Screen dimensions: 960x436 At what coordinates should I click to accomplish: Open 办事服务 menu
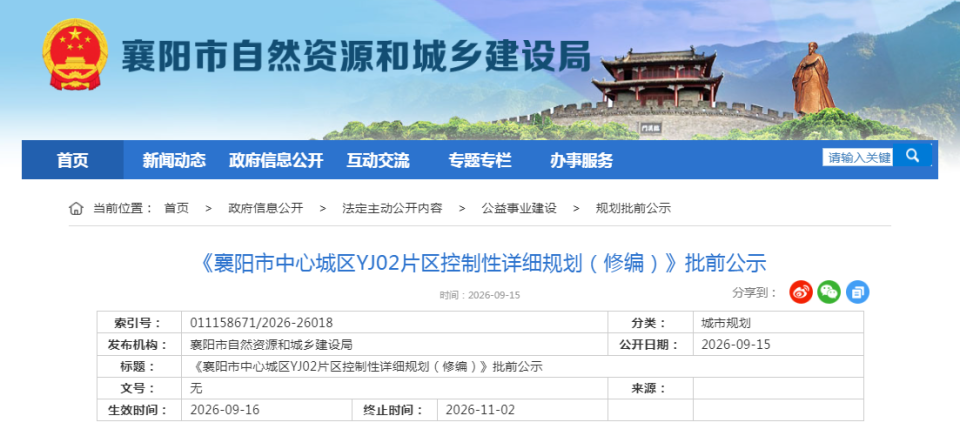point(581,160)
